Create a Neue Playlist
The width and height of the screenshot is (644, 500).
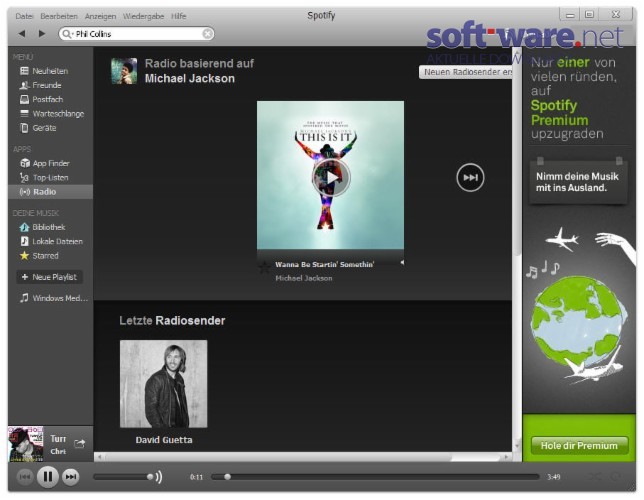pyautogui.click(x=49, y=277)
